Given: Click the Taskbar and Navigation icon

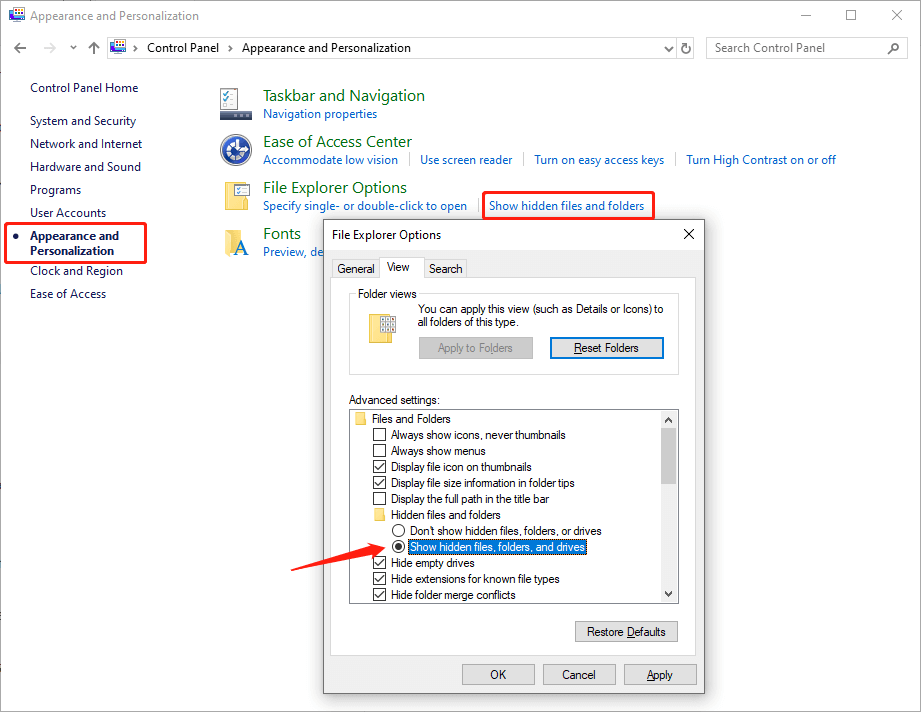Looking at the screenshot, I should point(236,104).
